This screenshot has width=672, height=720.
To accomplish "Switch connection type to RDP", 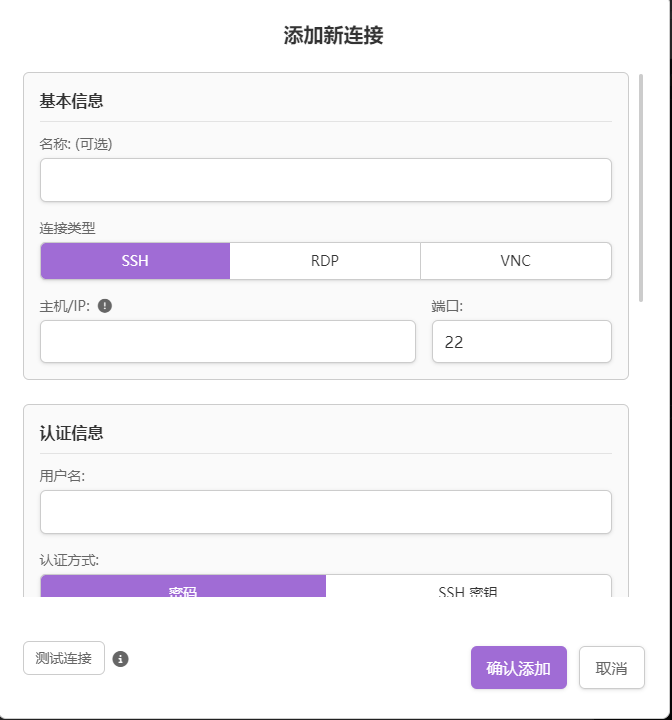I will [325, 261].
